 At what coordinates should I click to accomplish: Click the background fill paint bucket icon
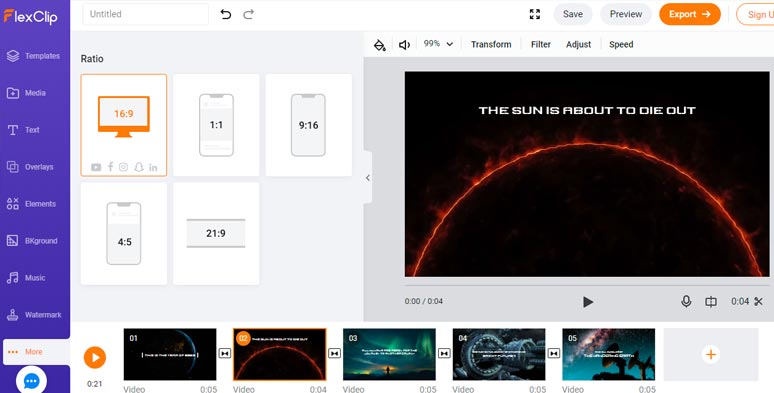pos(379,45)
